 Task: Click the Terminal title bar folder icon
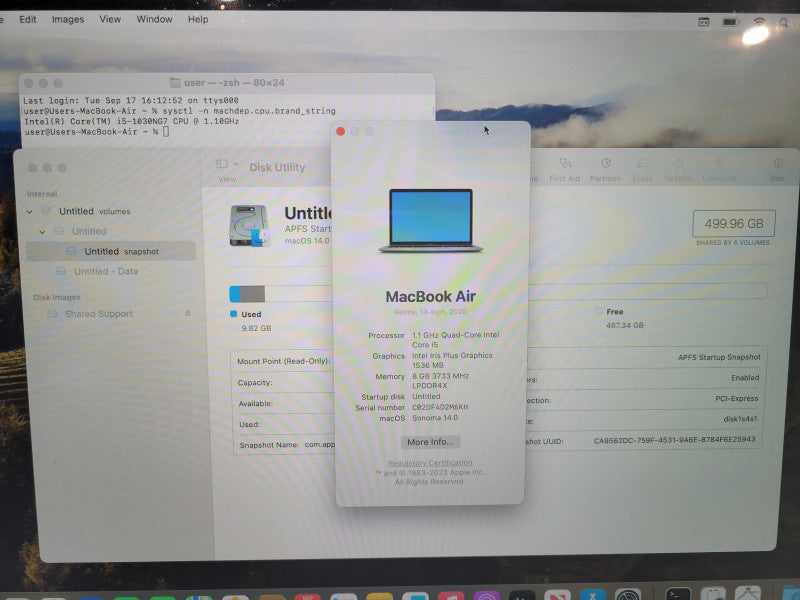pyautogui.click(x=175, y=83)
